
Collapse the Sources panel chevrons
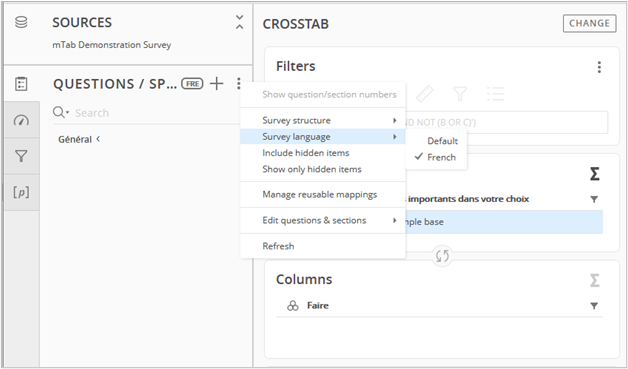pos(239,22)
